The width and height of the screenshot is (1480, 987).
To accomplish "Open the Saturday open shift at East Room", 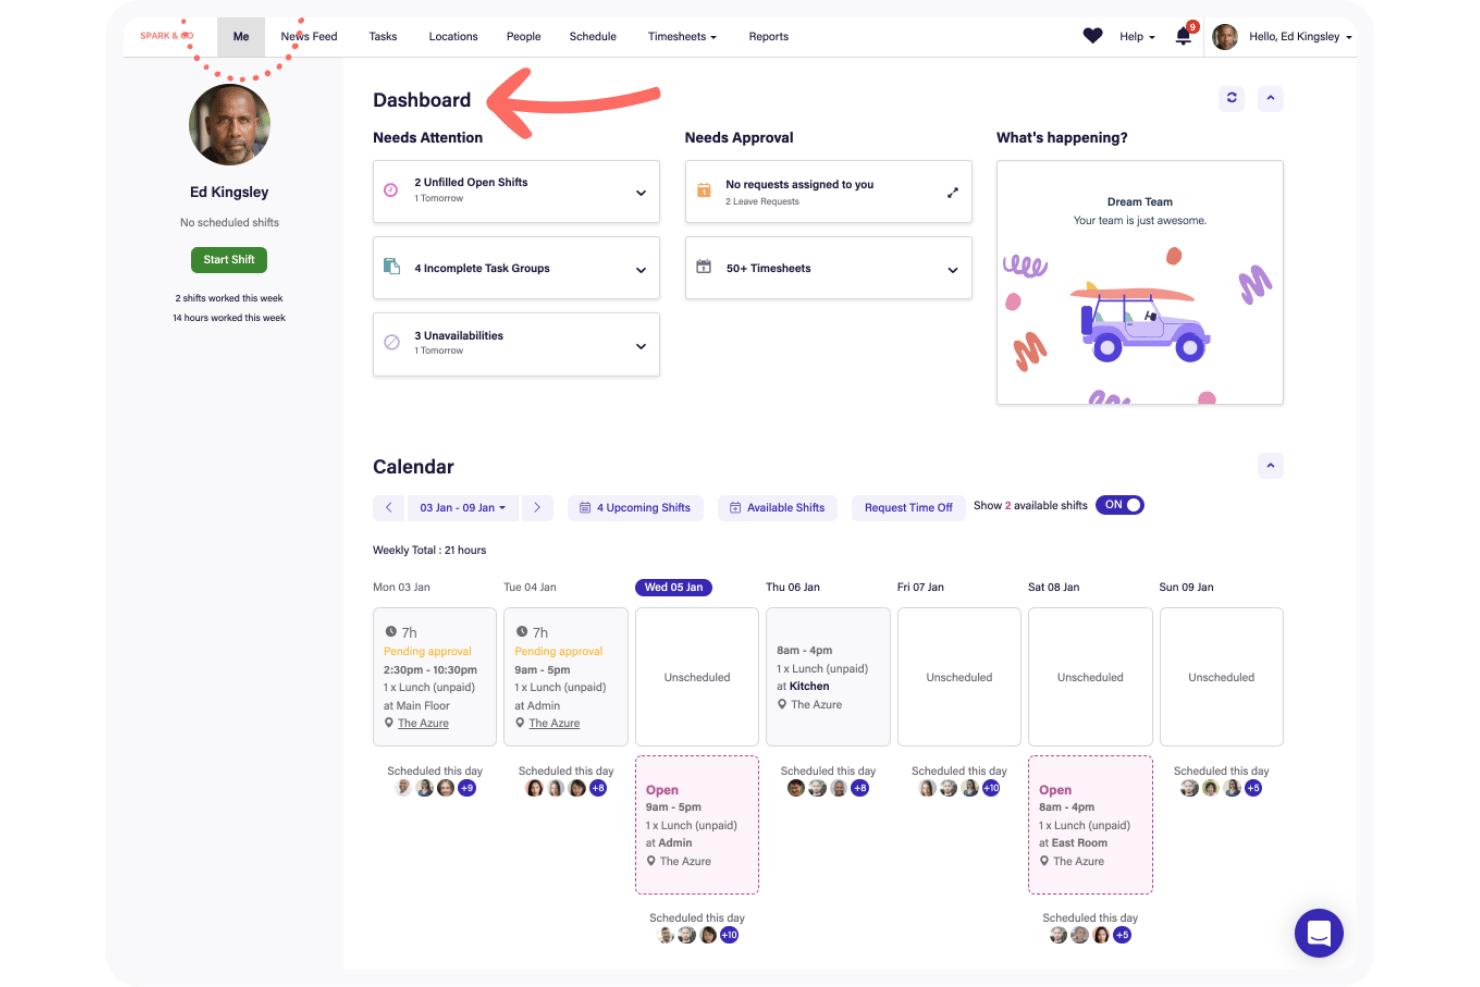I will click(1090, 825).
